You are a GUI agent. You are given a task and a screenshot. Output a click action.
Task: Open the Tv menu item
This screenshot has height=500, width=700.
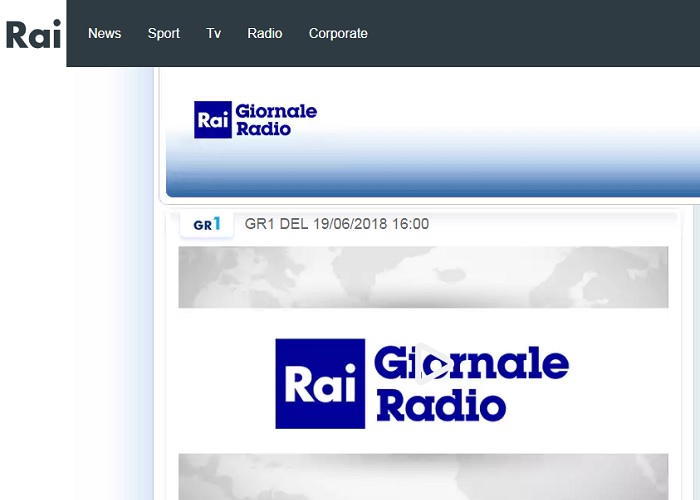(213, 33)
